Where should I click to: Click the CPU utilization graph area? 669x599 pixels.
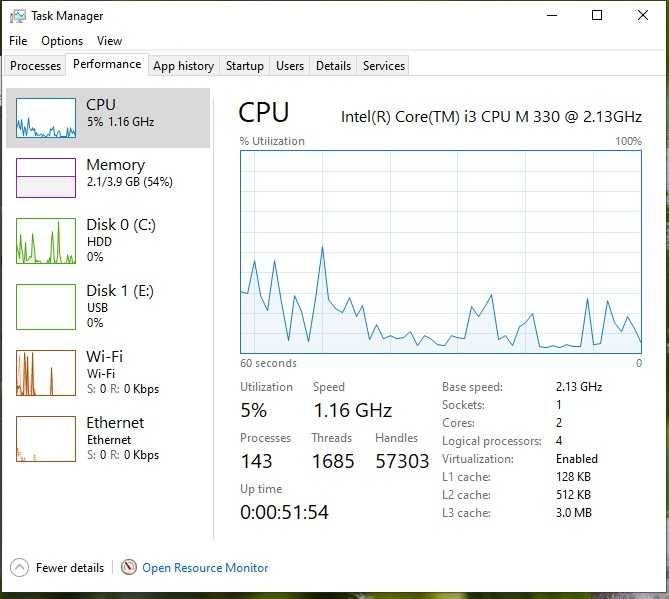pos(441,252)
